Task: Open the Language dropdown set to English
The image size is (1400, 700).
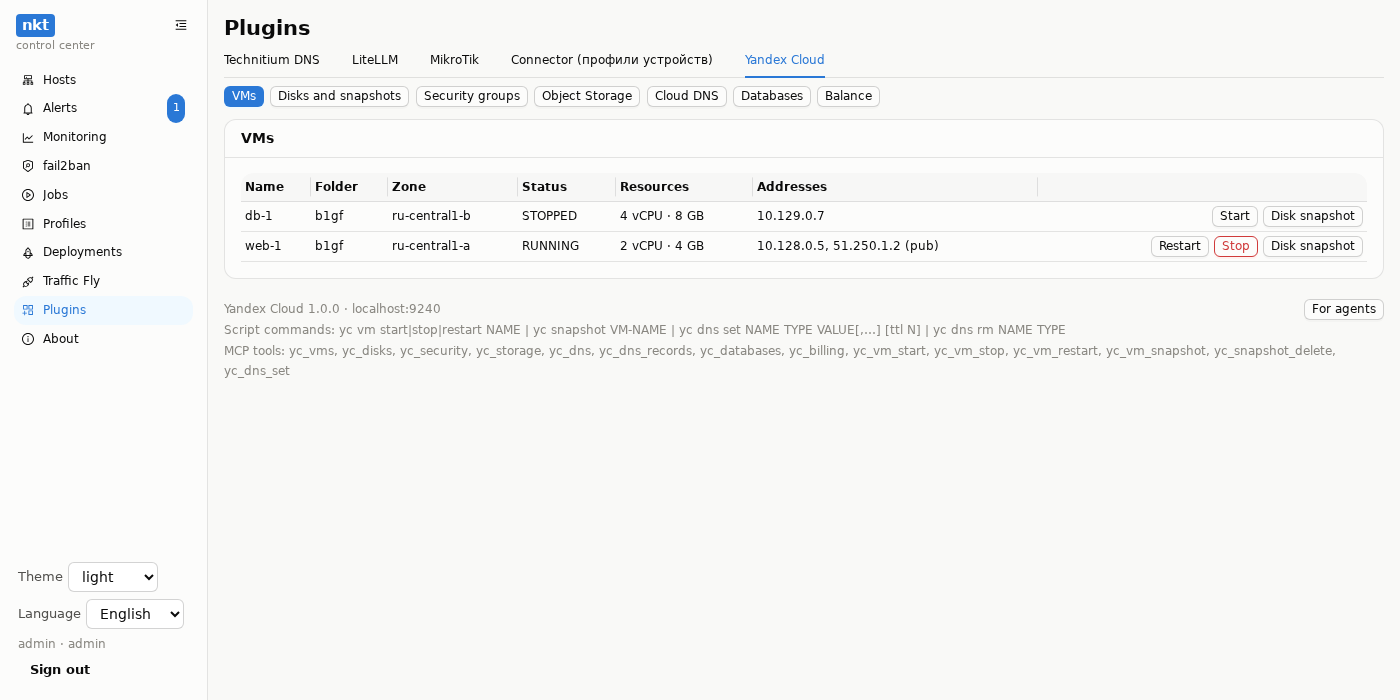Action: [135, 614]
